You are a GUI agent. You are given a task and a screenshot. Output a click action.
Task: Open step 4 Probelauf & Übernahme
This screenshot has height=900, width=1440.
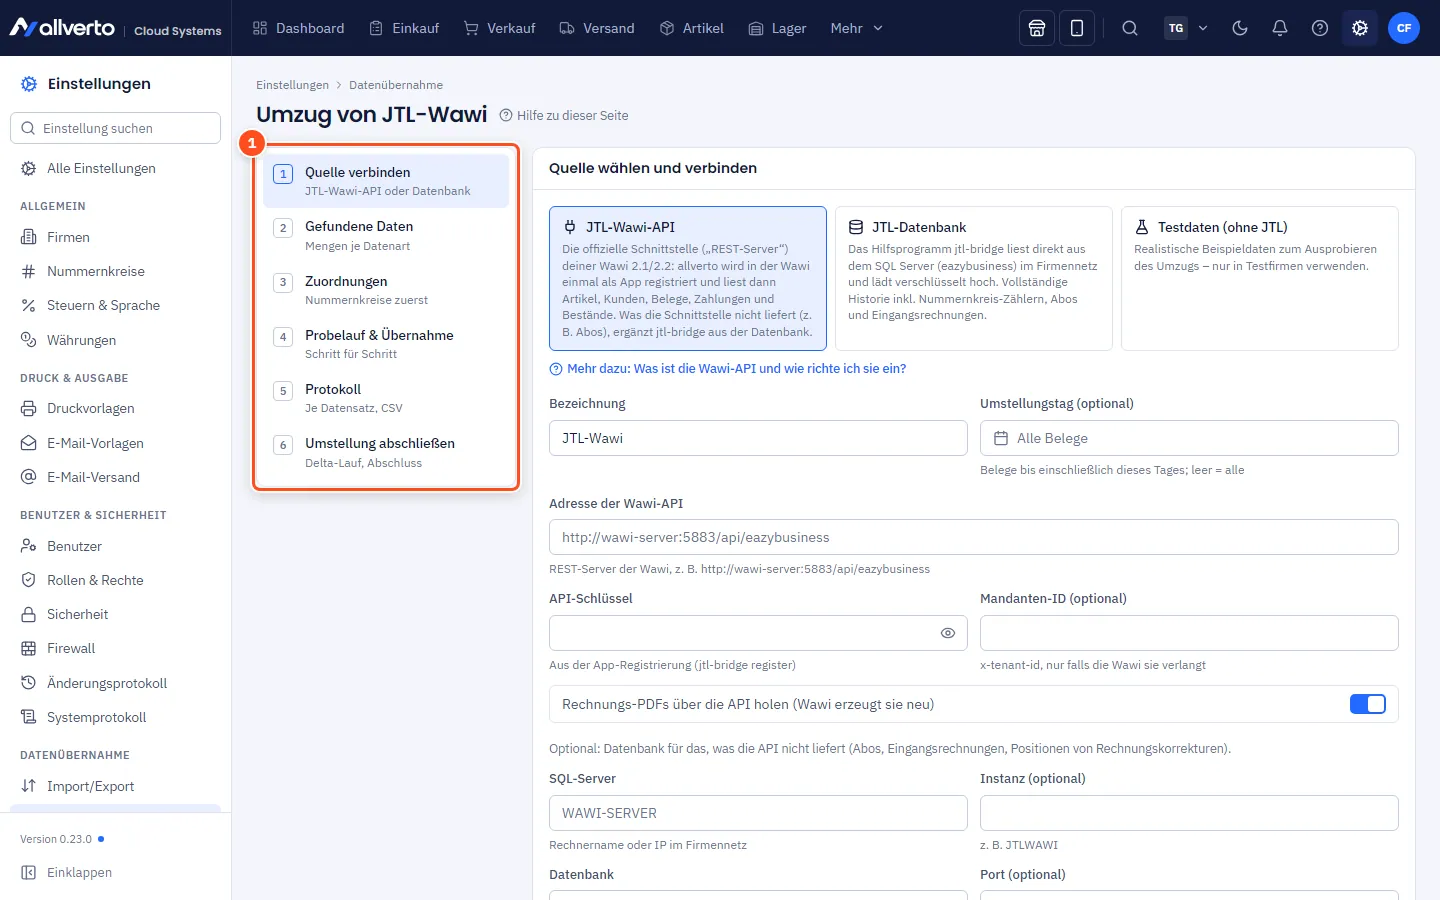click(x=386, y=344)
